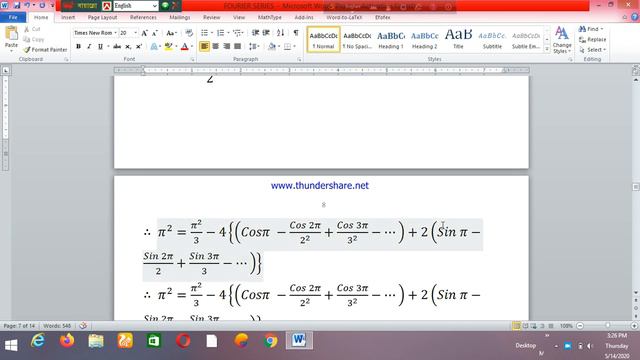Open the Select editing menu
Image resolution: width=640 pixels, height=360 pixels.
point(592,50)
